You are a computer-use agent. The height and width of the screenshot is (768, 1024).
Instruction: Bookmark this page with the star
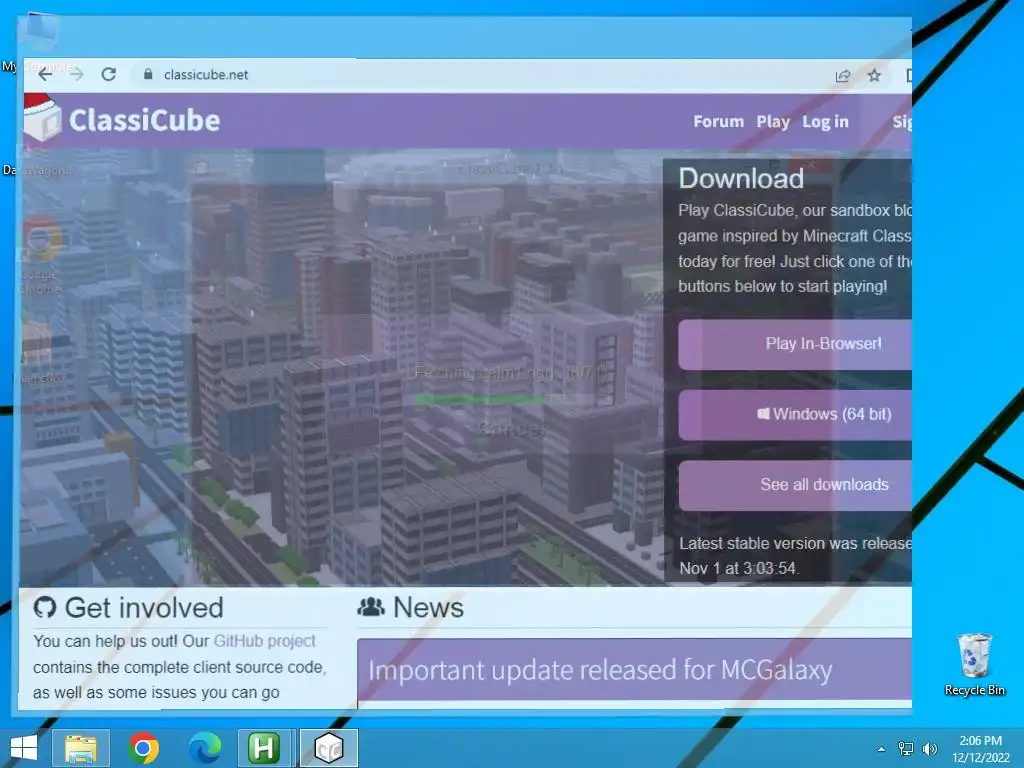click(x=874, y=75)
